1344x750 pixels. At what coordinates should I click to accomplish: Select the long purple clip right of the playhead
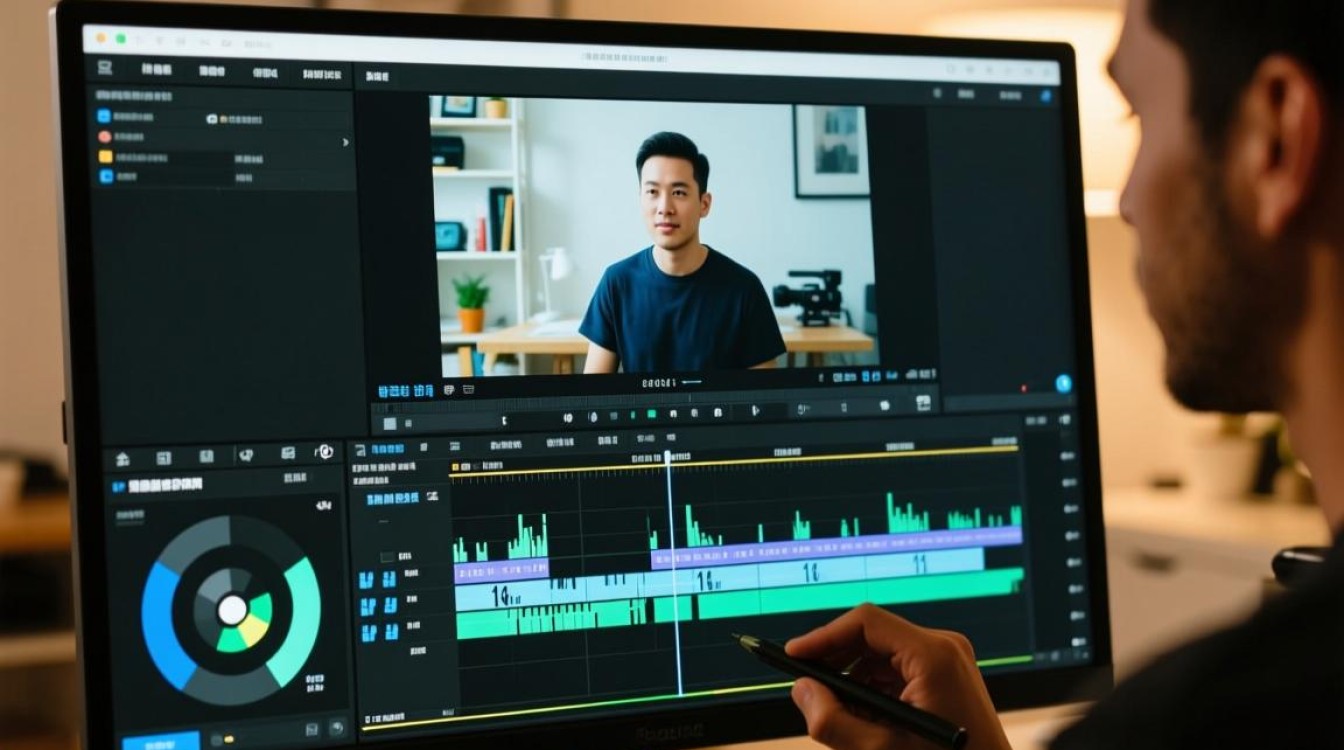(x=836, y=549)
